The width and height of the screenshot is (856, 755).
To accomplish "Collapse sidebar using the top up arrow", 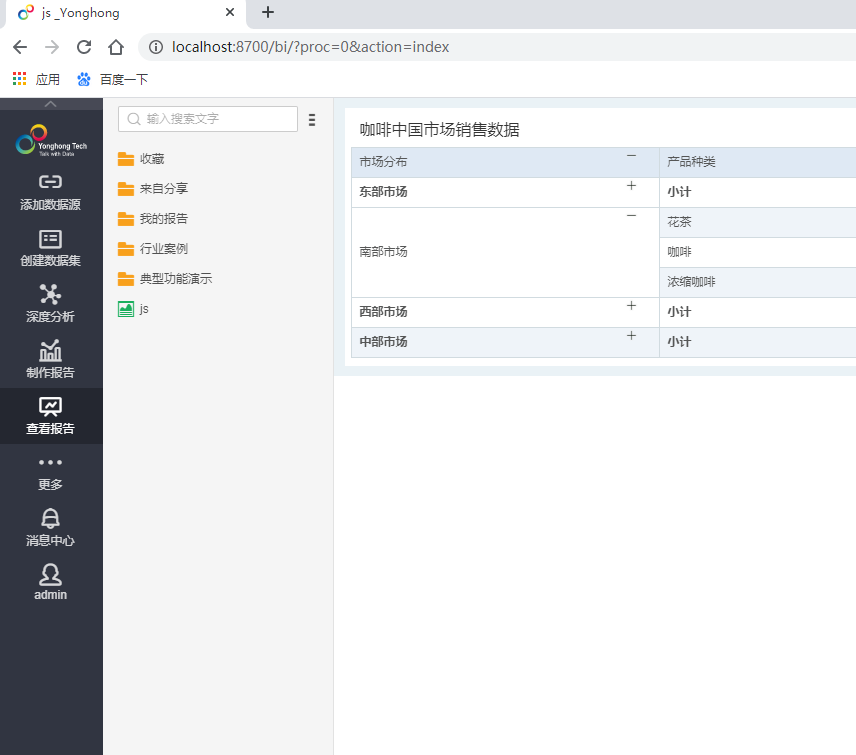I will click(x=51, y=104).
